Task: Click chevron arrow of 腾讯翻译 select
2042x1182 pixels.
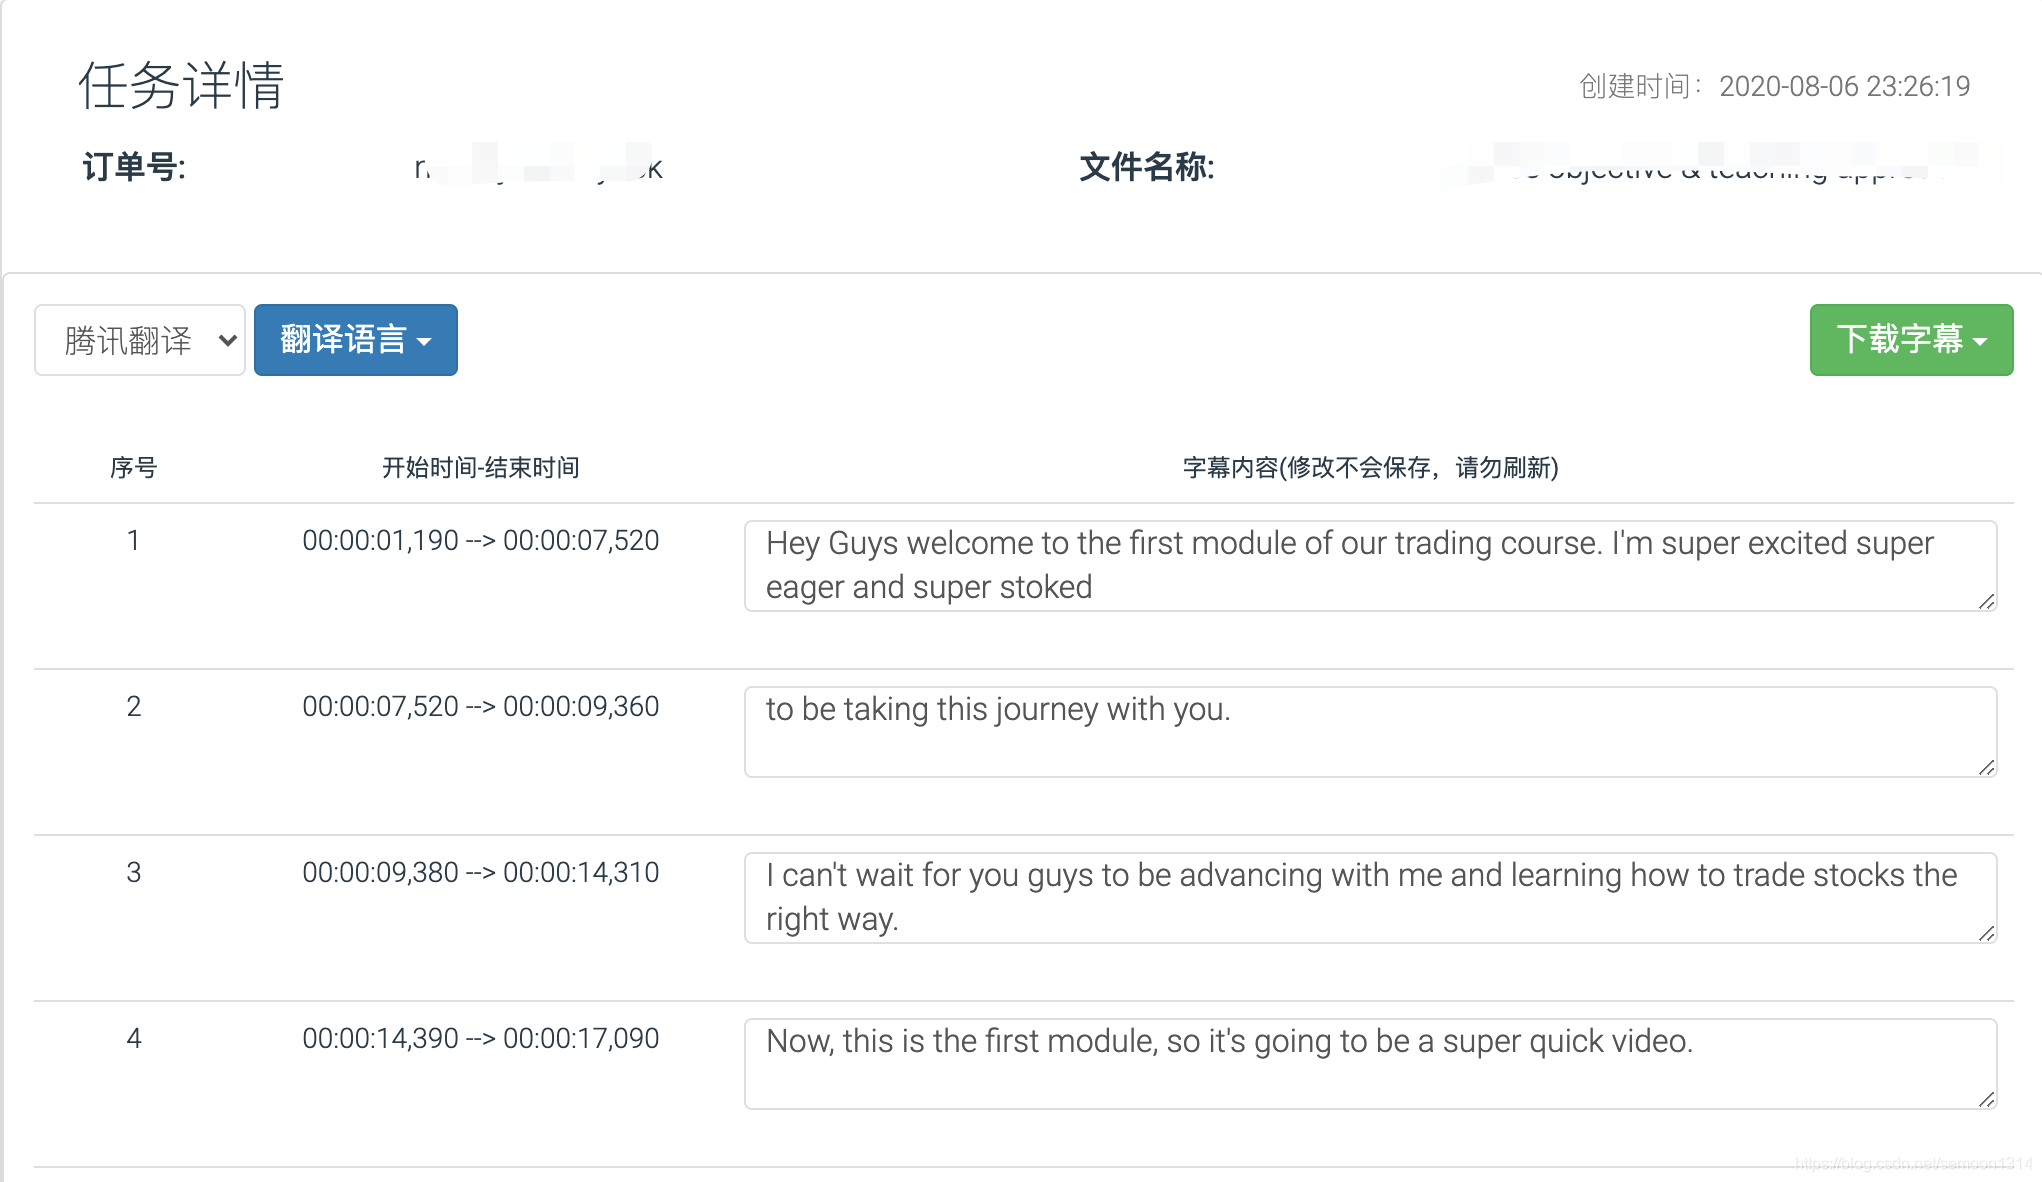Action: (x=227, y=341)
